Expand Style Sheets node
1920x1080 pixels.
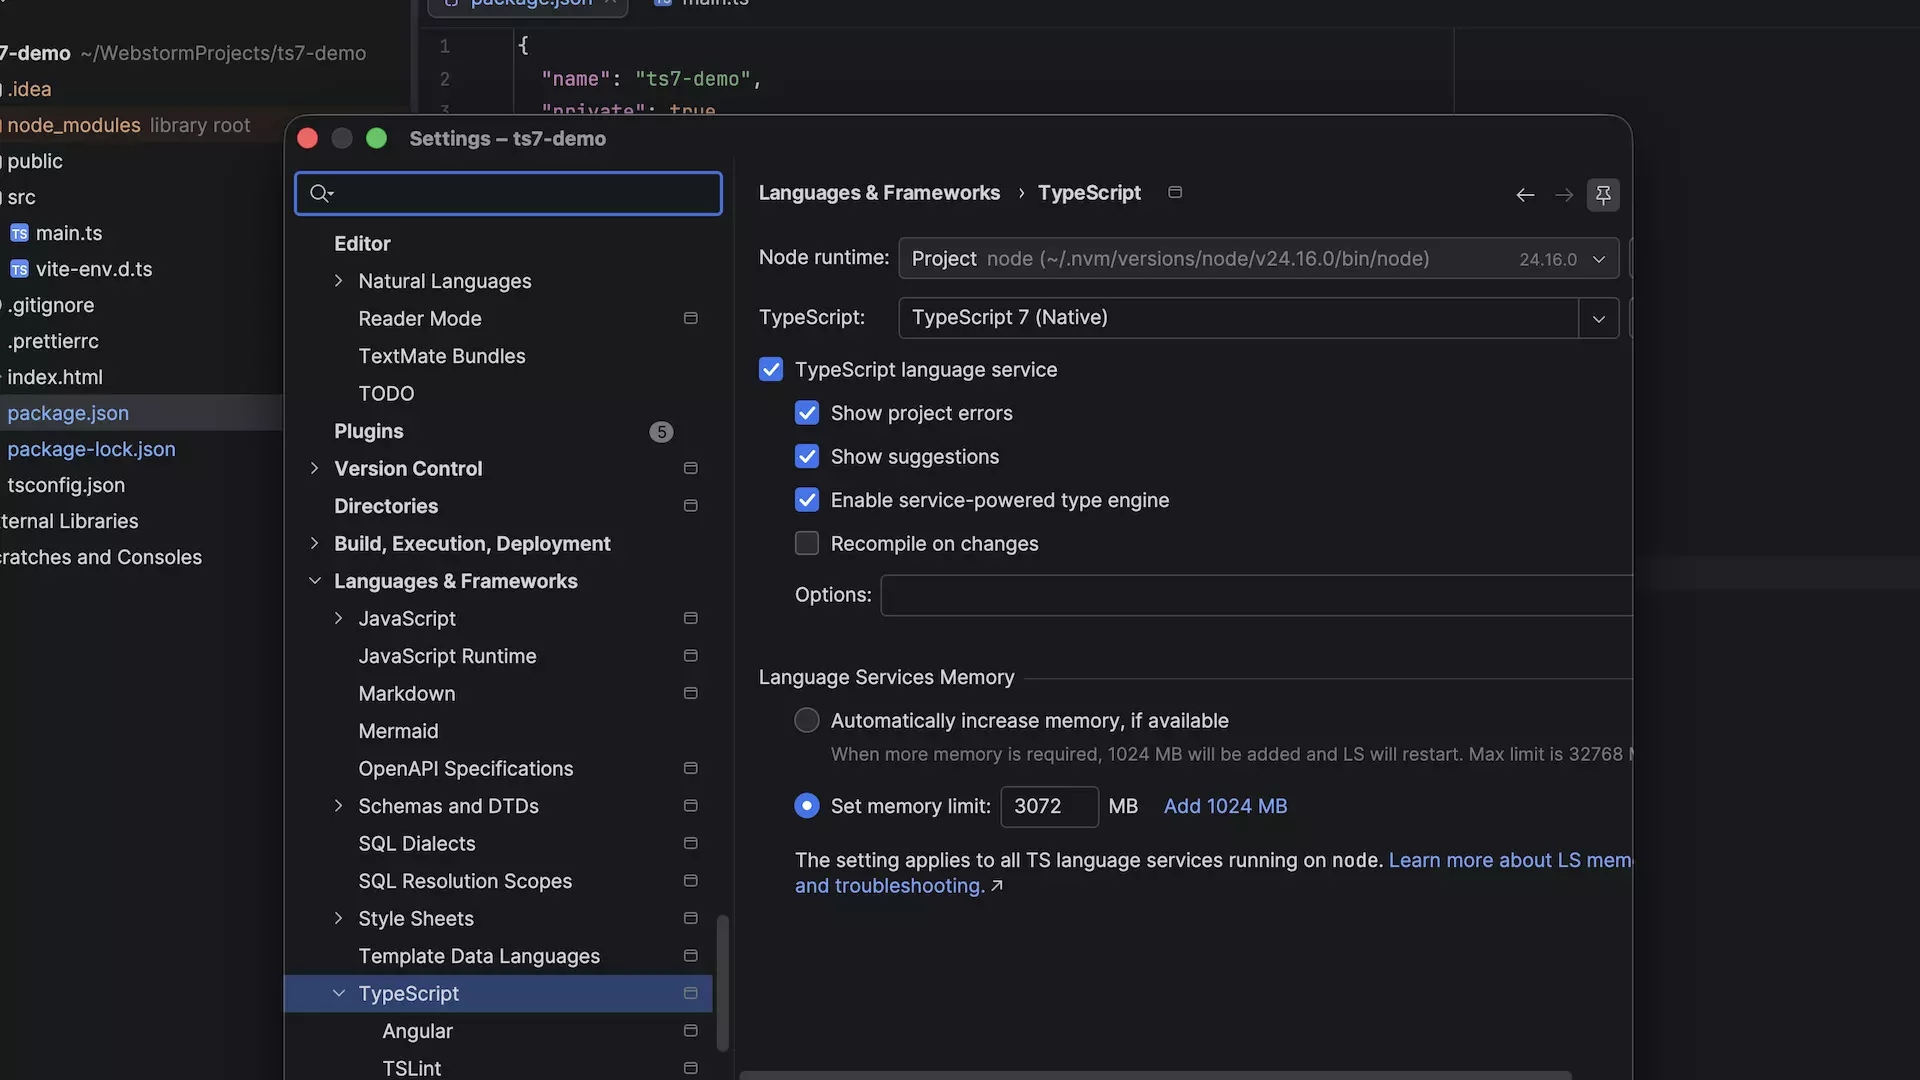338,918
